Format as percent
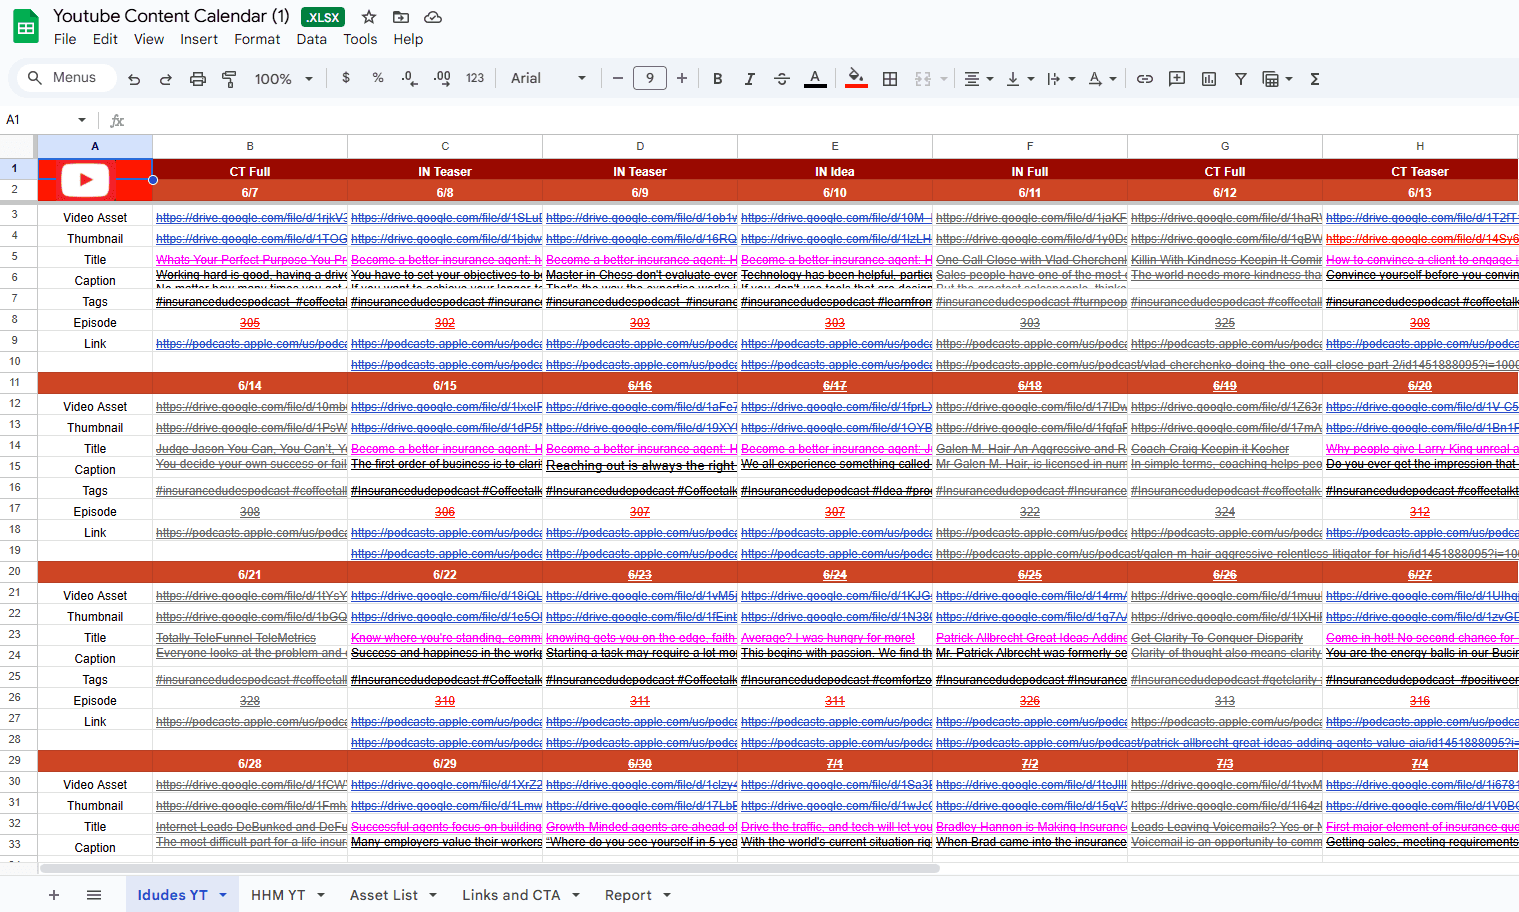1519x912 pixels. (378, 78)
